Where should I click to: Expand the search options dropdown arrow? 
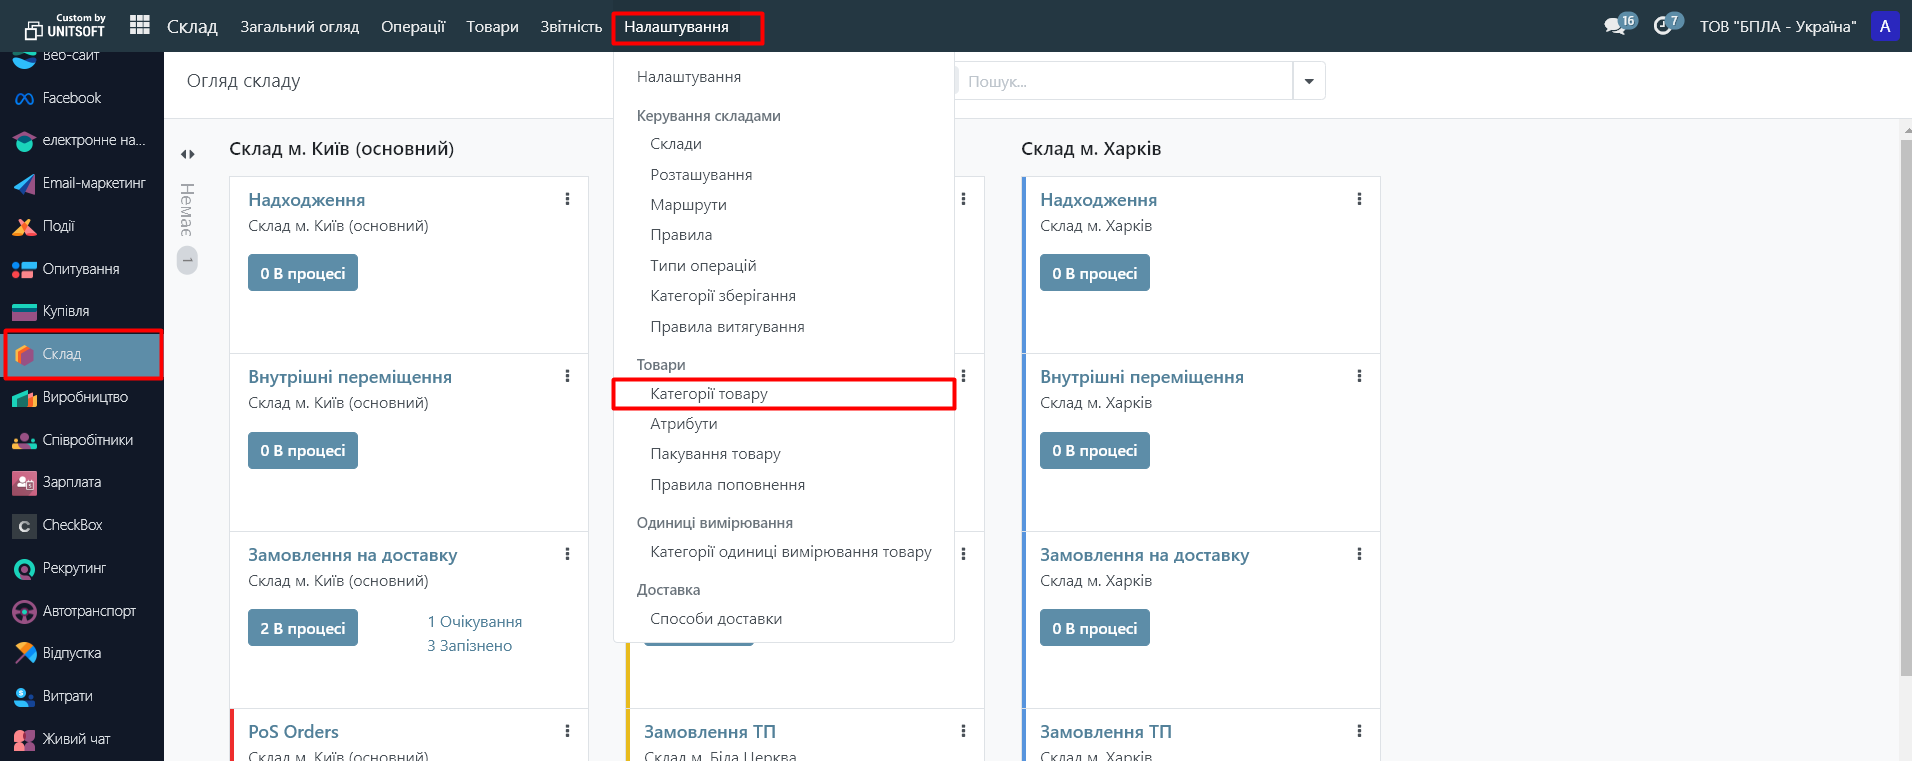(x=1309, y=81)
